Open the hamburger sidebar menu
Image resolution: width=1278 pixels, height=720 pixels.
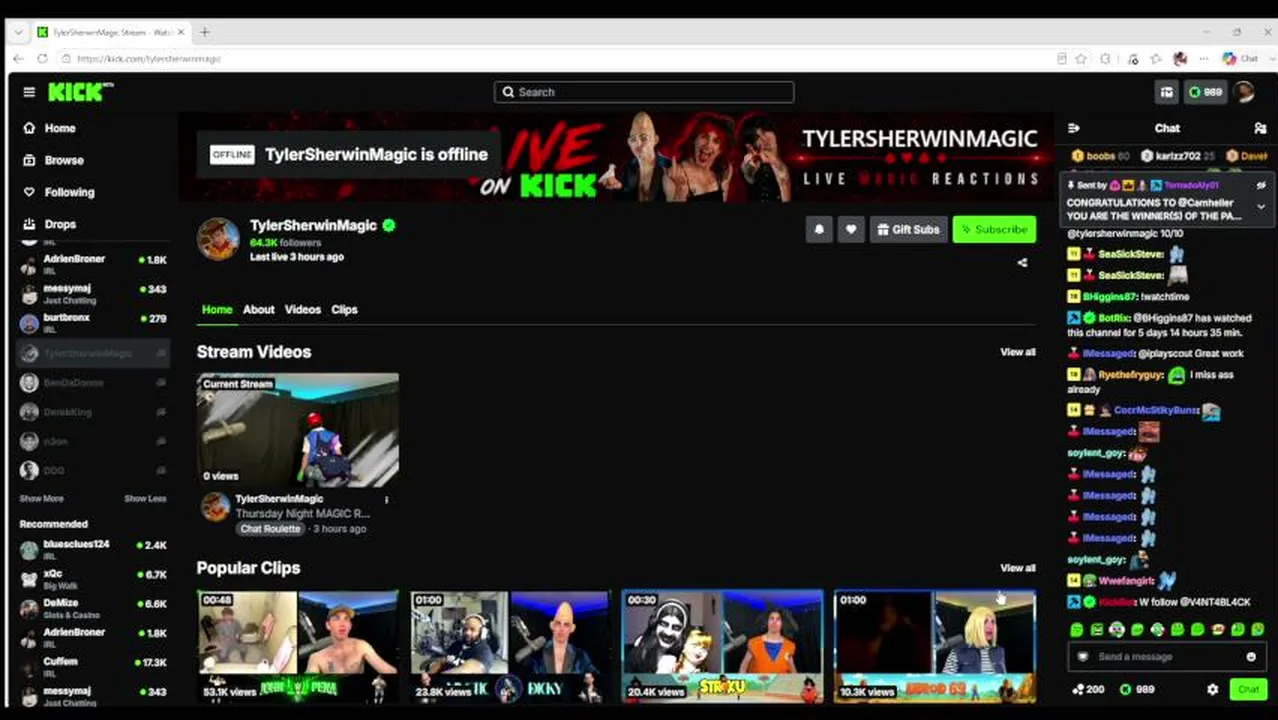[x=29, y=92]
